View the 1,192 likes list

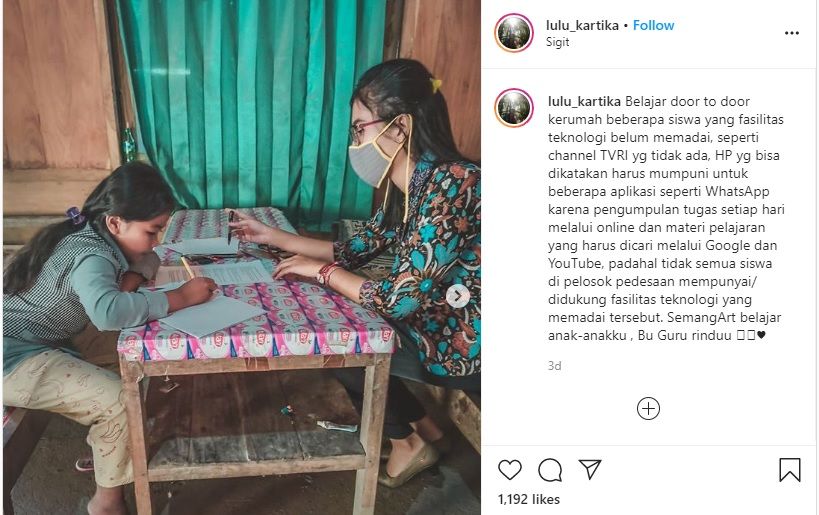529,499
